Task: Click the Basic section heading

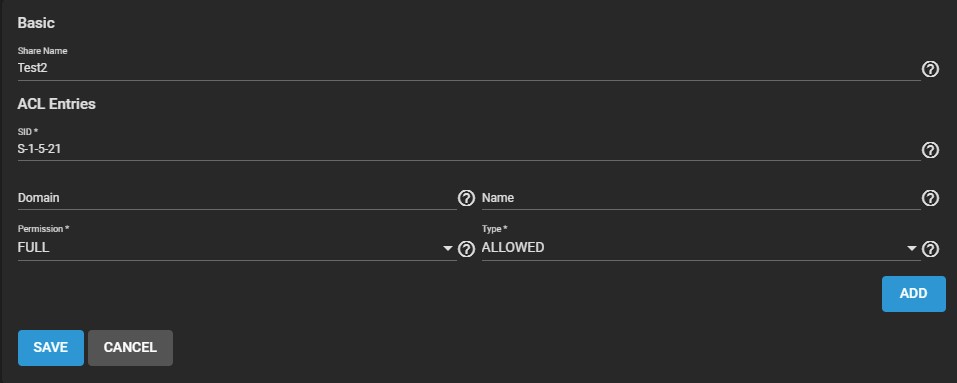Action: point(36,23)
